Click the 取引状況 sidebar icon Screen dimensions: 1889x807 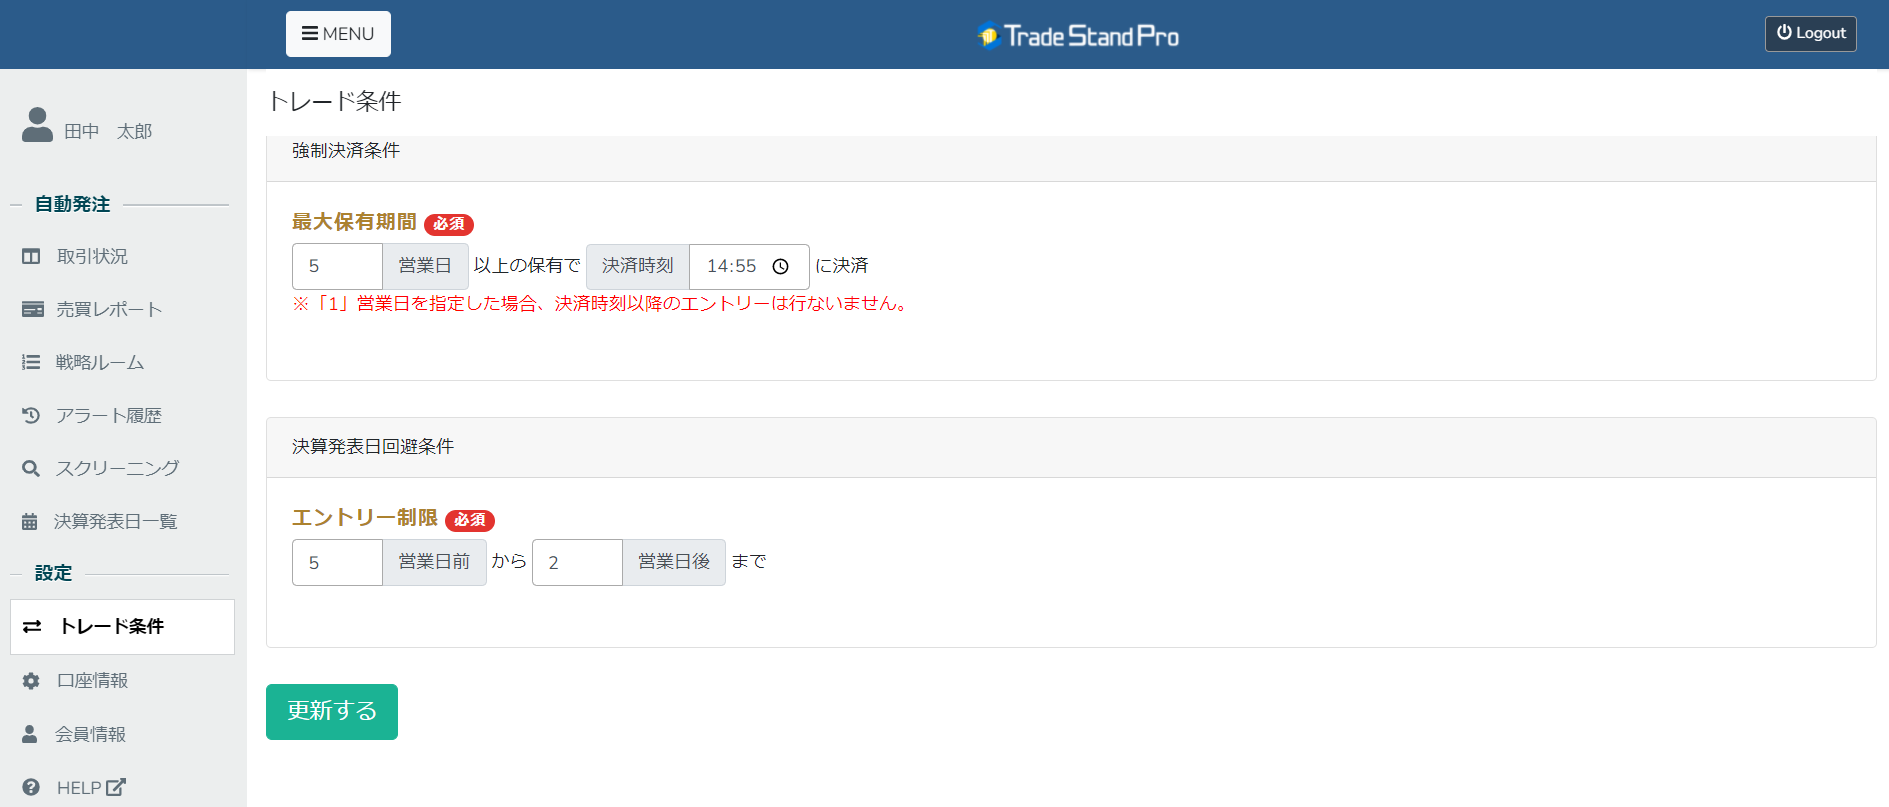31,257
